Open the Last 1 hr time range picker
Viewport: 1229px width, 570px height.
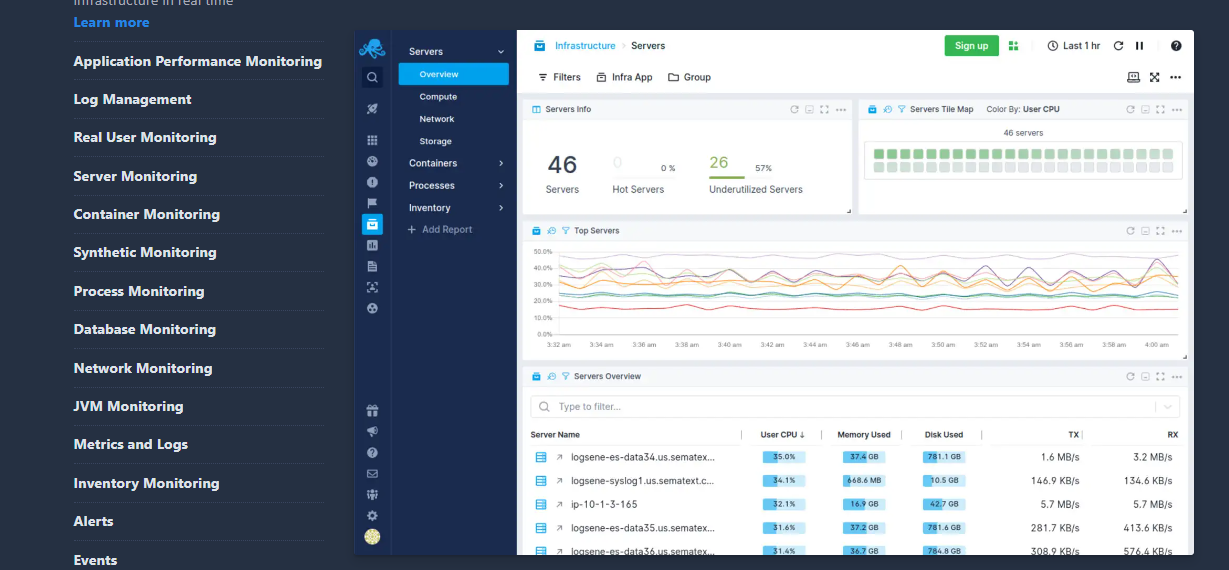[x=1074, y=46]
